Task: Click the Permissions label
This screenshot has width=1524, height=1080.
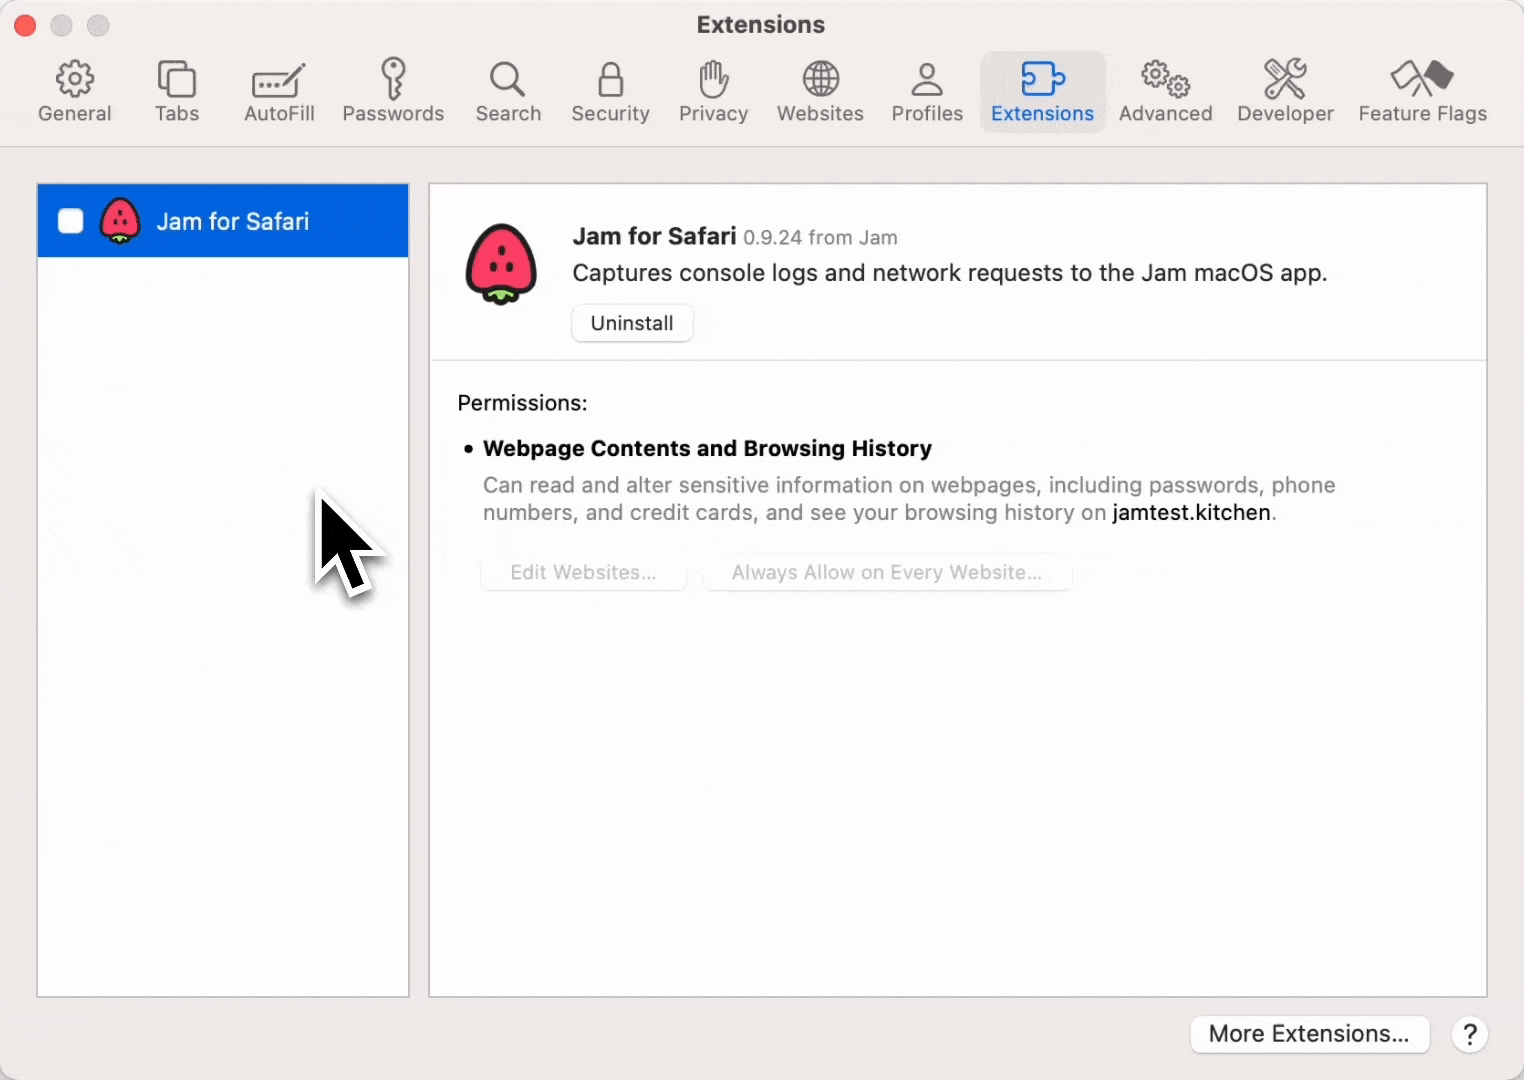Action: 522,403
